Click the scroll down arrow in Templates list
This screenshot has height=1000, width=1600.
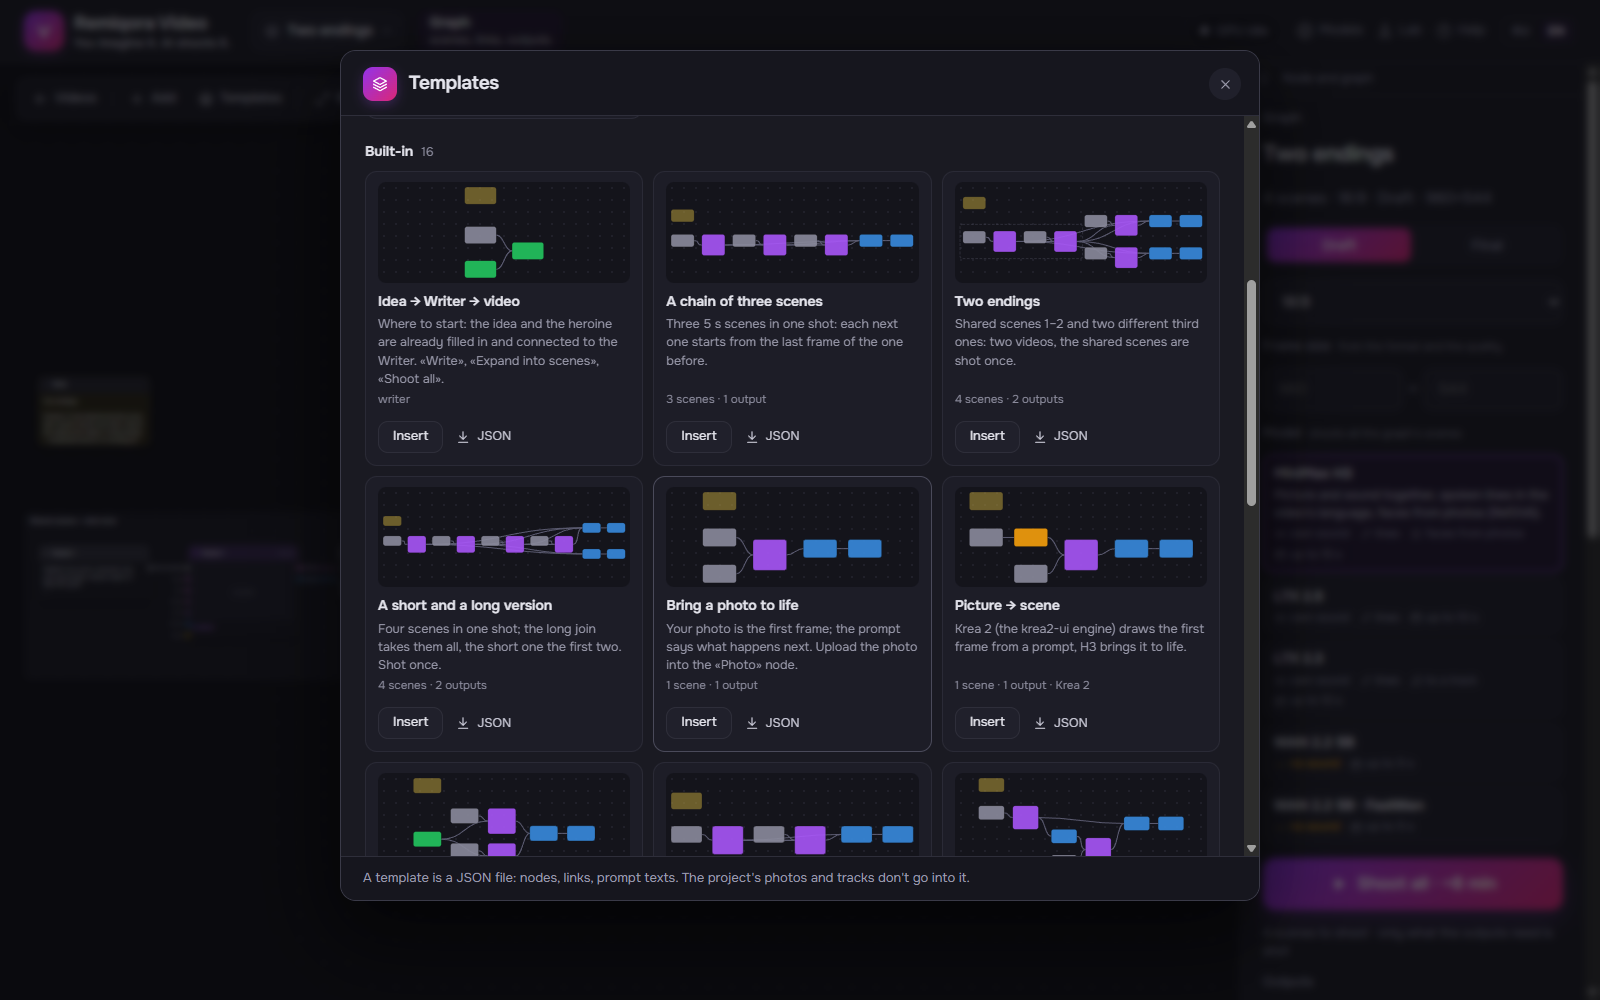point(1251,848)
